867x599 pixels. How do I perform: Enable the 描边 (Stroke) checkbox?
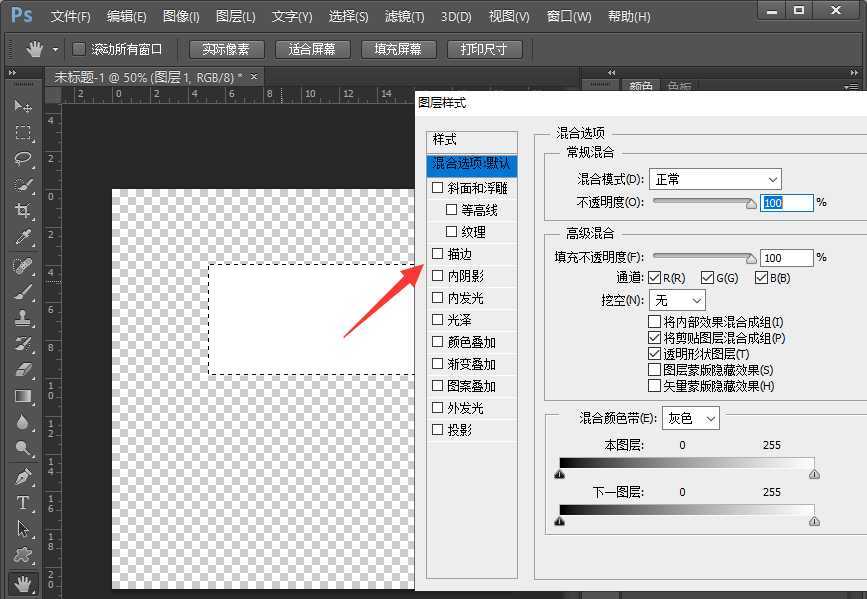click(437, 254)
